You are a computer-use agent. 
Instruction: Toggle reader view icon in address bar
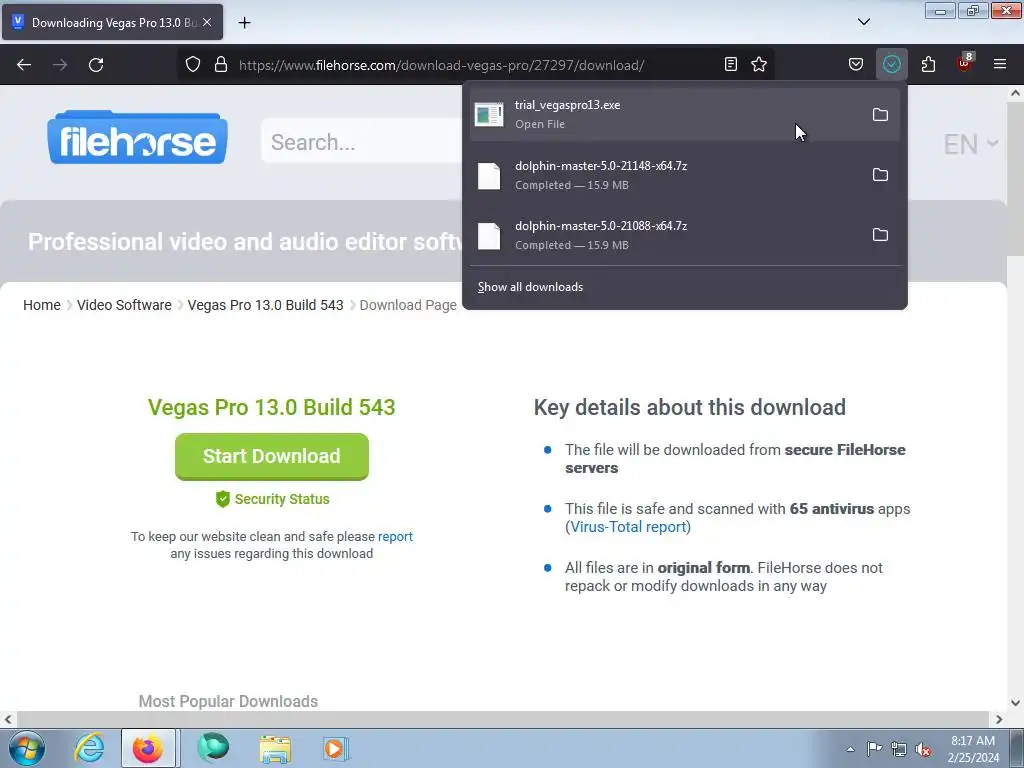click(x=731, y=64)
